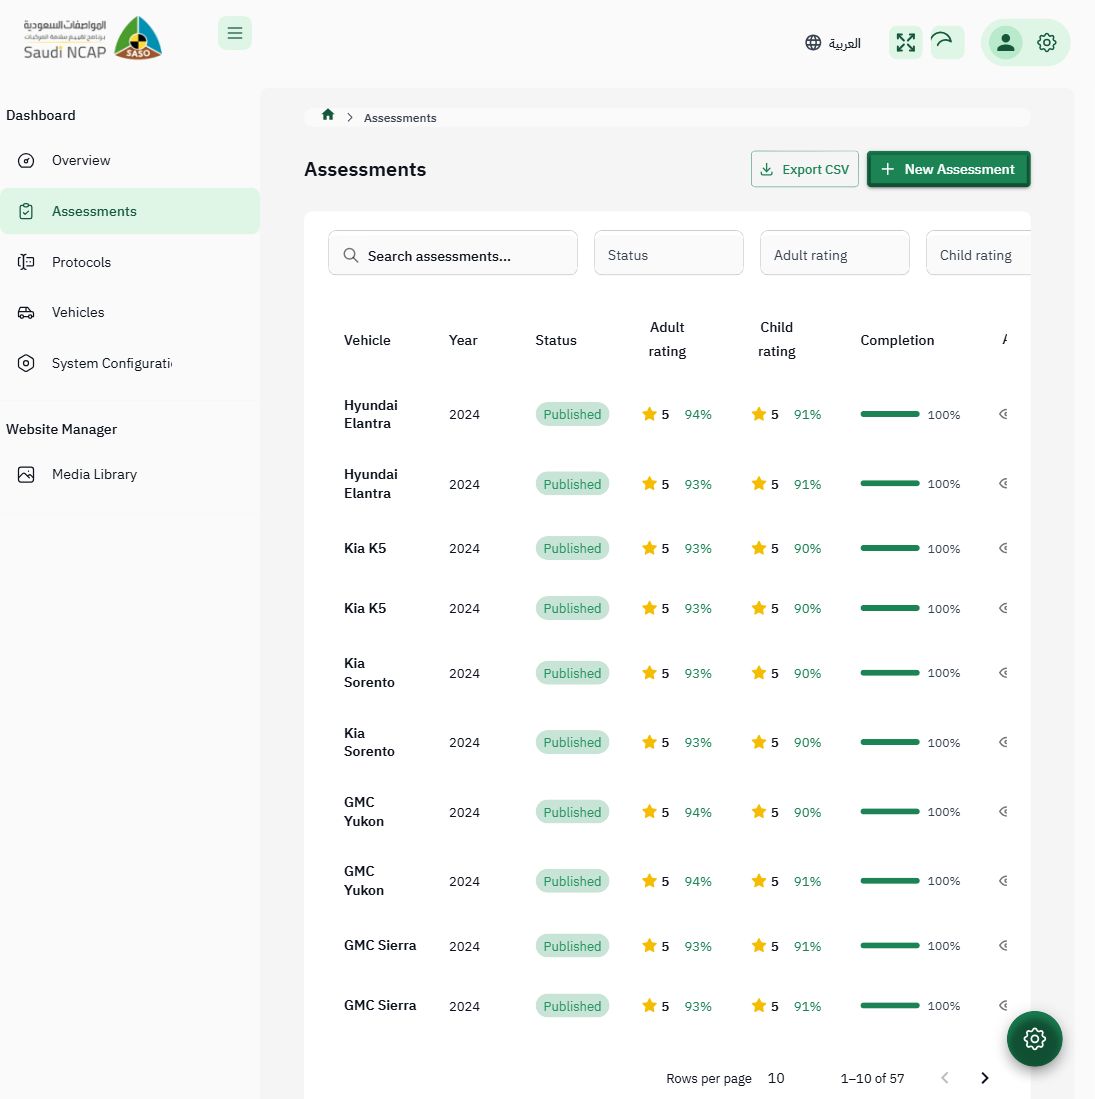Click the floating gear action button

1034,1038
